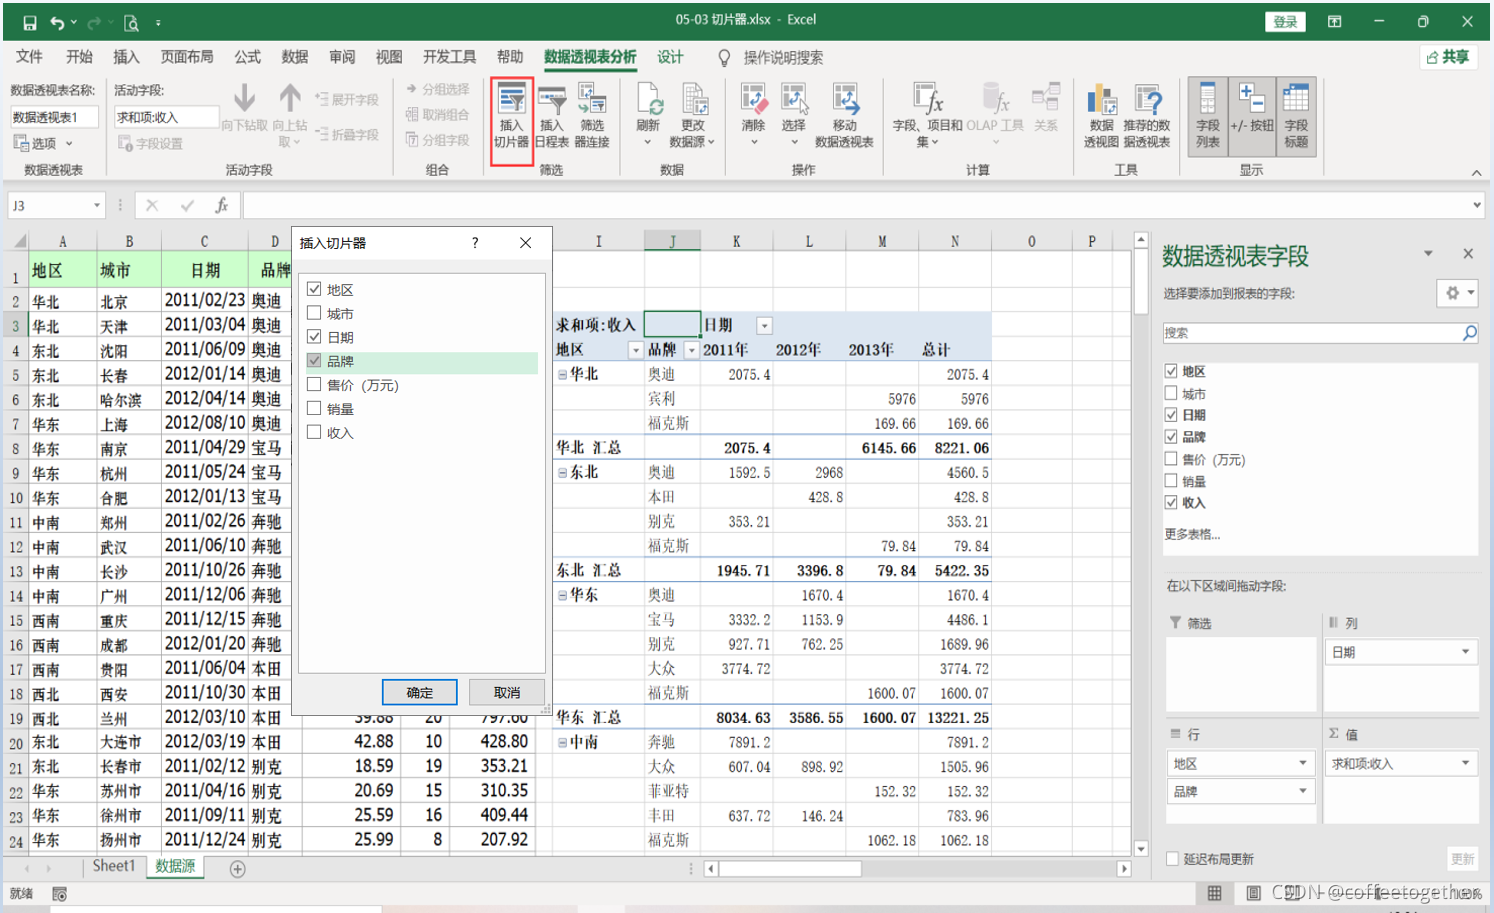Image resolution: width=1494 pixels, height=913 pixels.
Task: Click the 插入日程表 ribbon icon
Action: (552, 116)
